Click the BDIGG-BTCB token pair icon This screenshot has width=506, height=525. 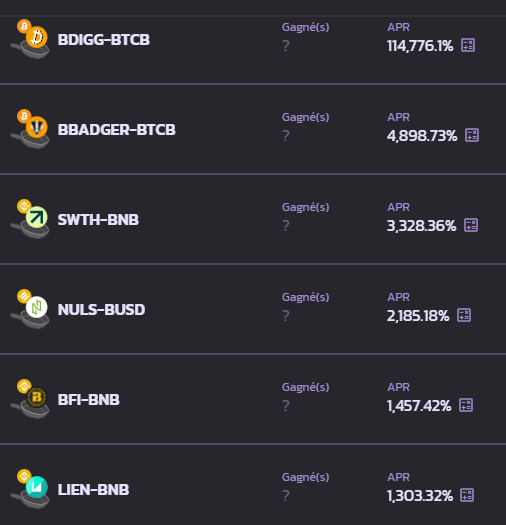(x=30, y=39)
